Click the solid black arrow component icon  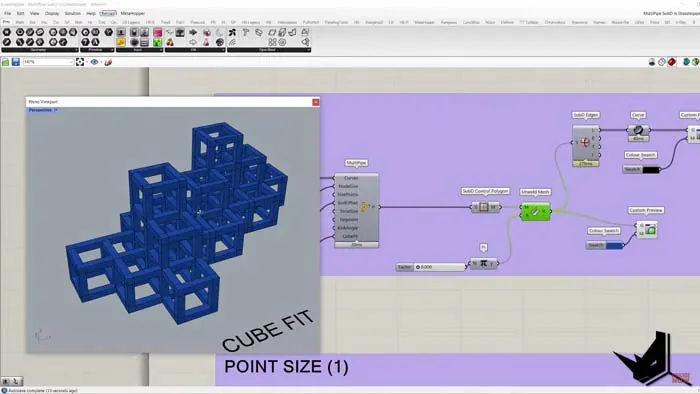[x=193, y=33]
